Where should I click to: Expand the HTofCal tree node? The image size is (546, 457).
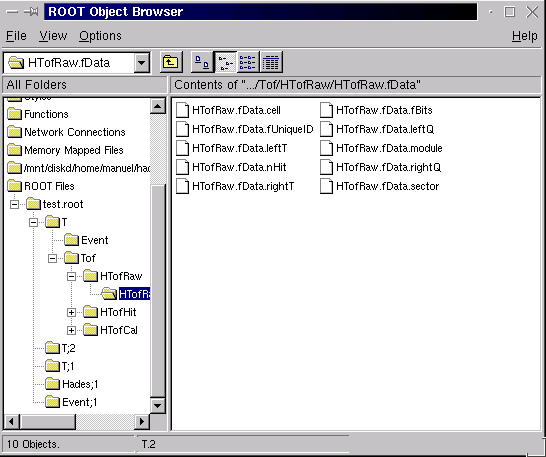tap(71, 331)
